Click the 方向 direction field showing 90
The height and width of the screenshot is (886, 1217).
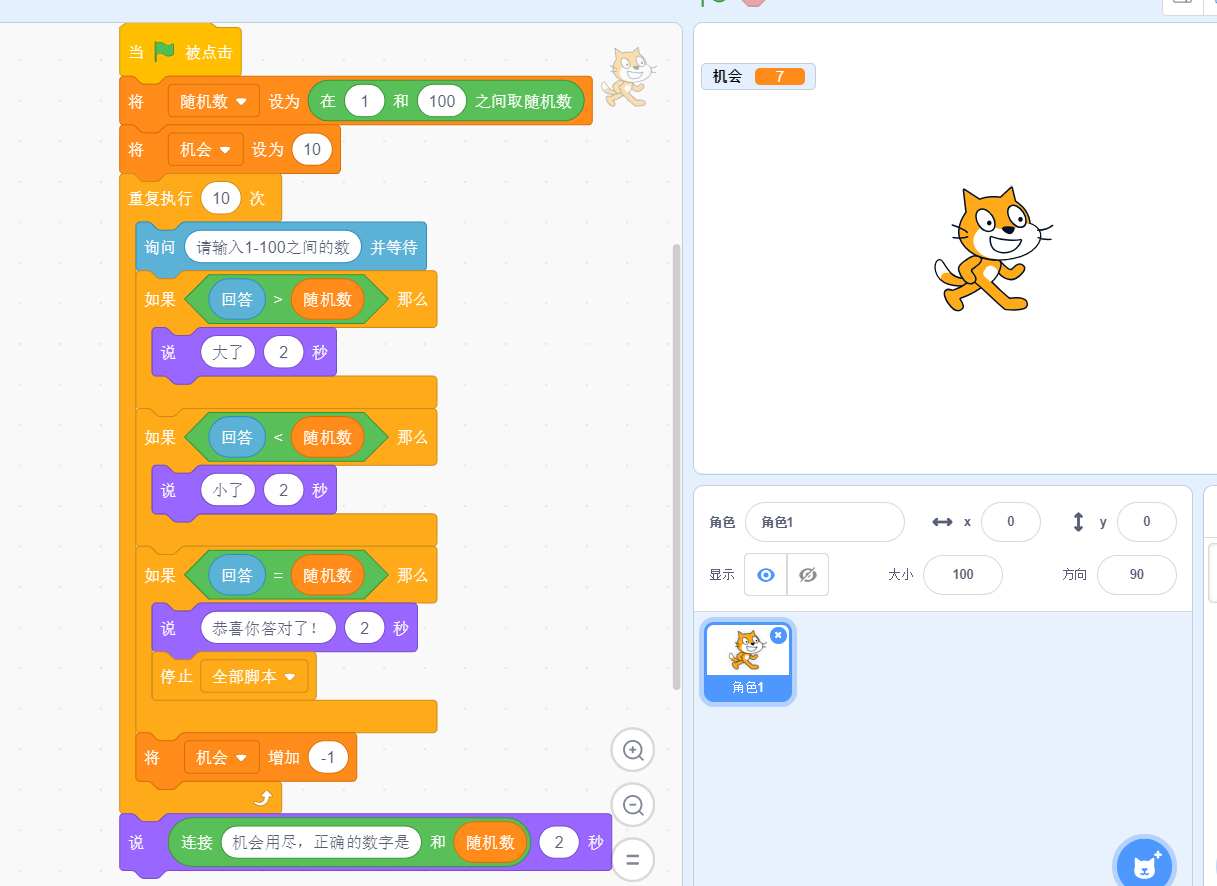[x=1136, y=575]
